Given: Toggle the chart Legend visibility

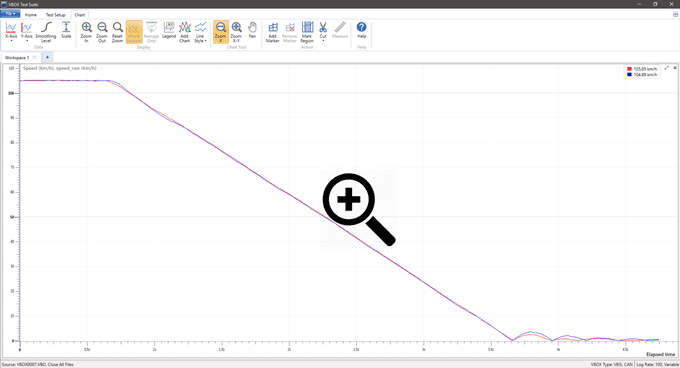Looking at the screenshot, I should pyautogui.click(x=169, y=30).
